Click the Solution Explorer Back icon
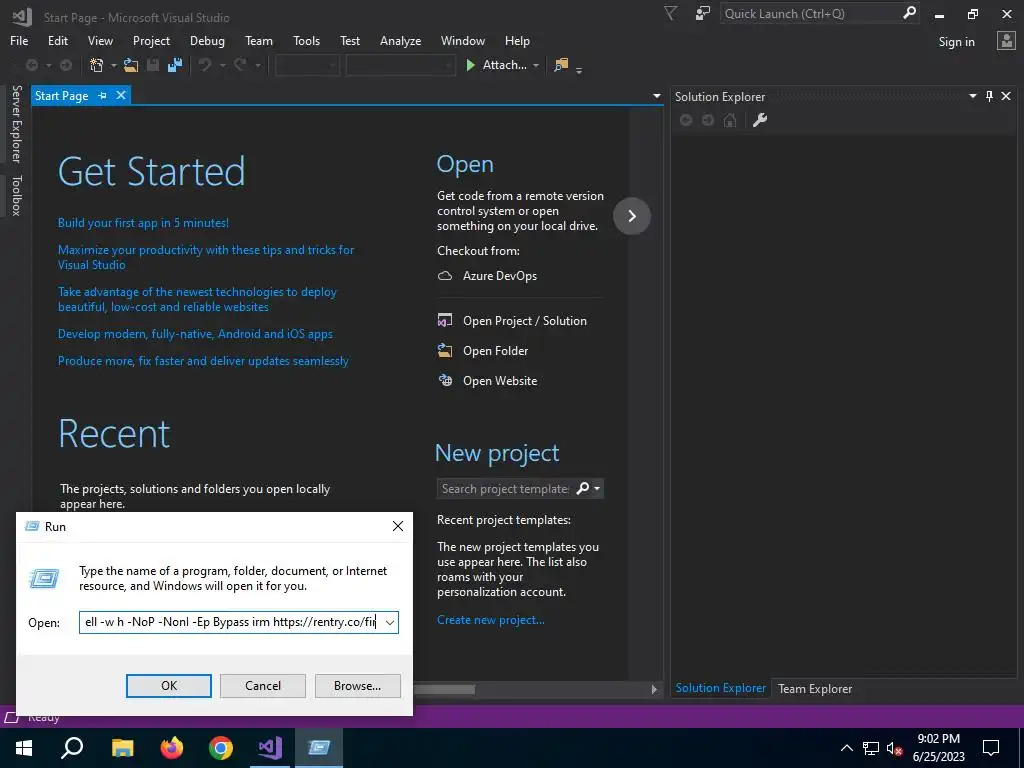The width and height of the screenshot is (1024, 768). pos(686,120)
